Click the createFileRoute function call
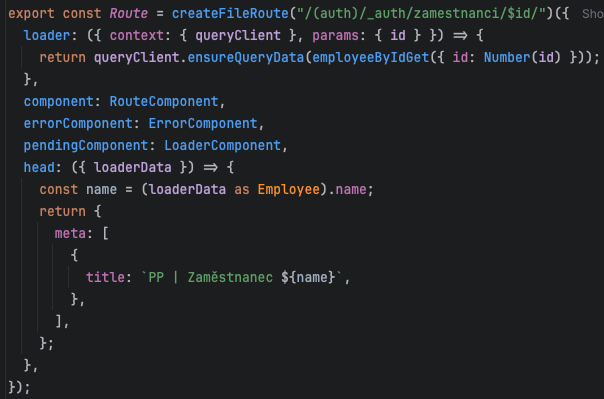This screenshot has width=604, height=399. (x=230, y=14)
